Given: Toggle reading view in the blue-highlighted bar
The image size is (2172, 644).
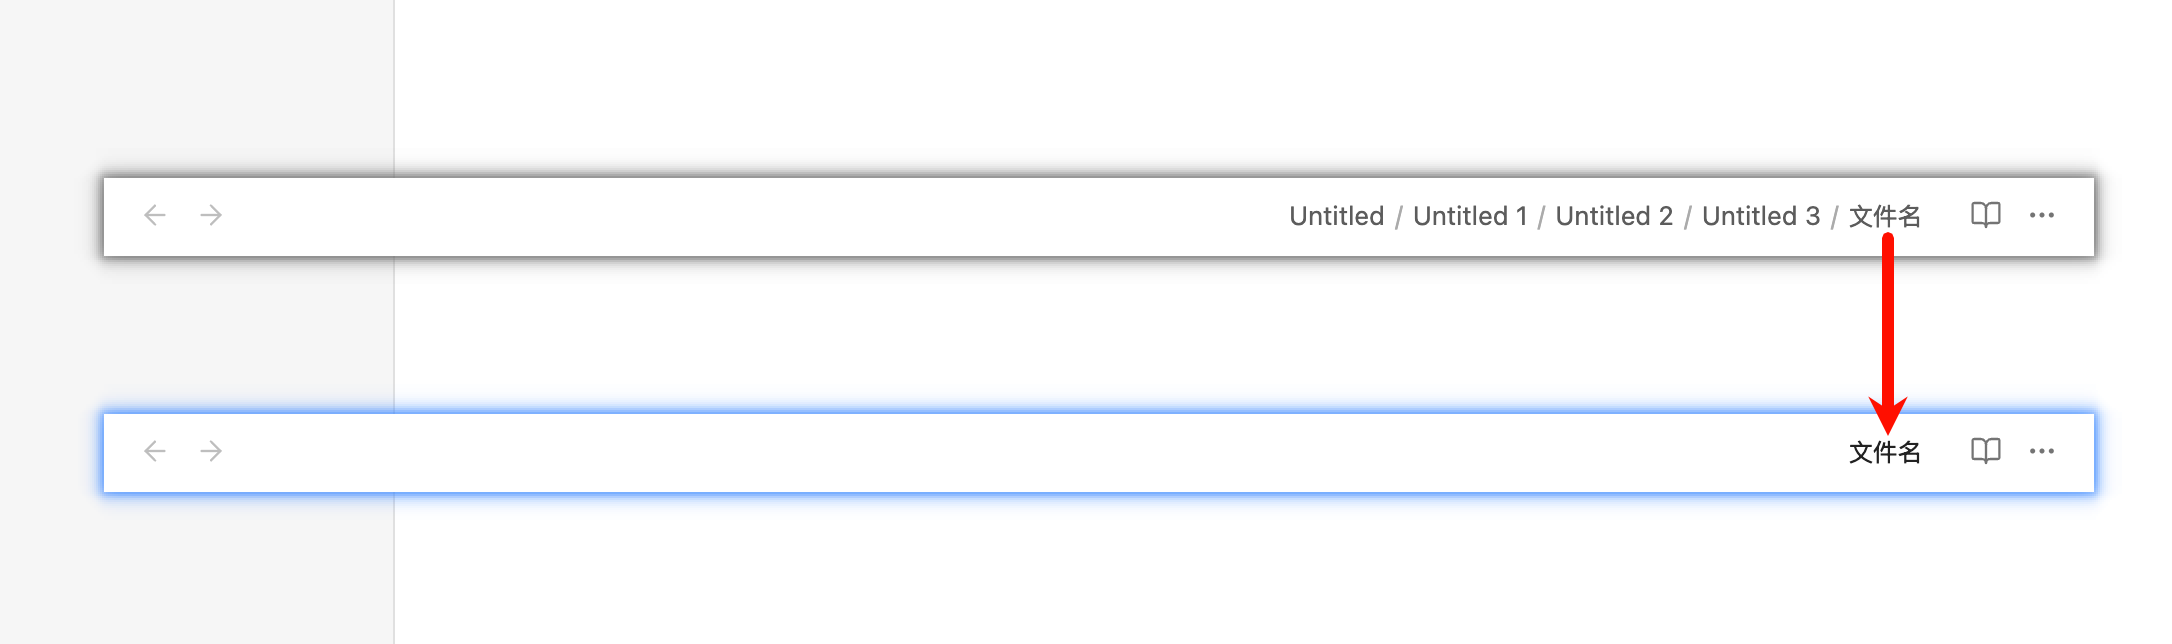Looking at the screenshot, I should (x=1985, y=451).
